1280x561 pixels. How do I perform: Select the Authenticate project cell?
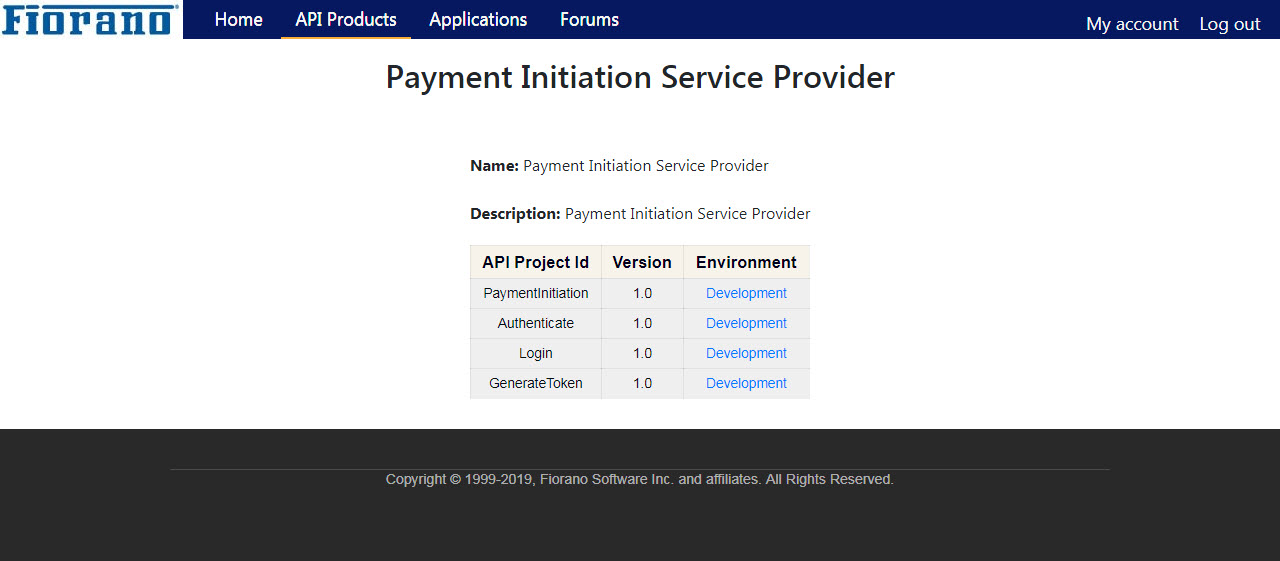point(536,323)
